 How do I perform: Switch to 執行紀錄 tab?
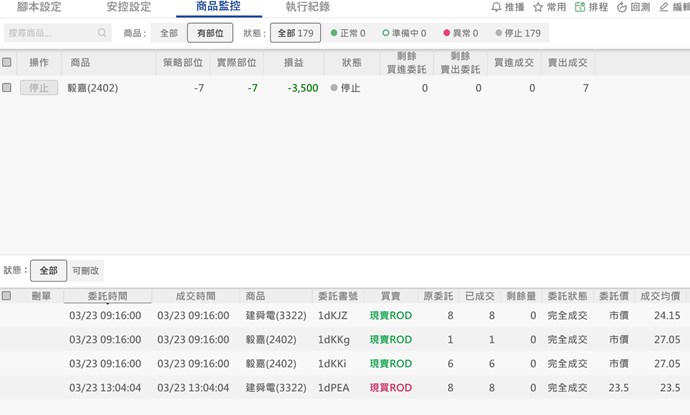pos(307,7)
